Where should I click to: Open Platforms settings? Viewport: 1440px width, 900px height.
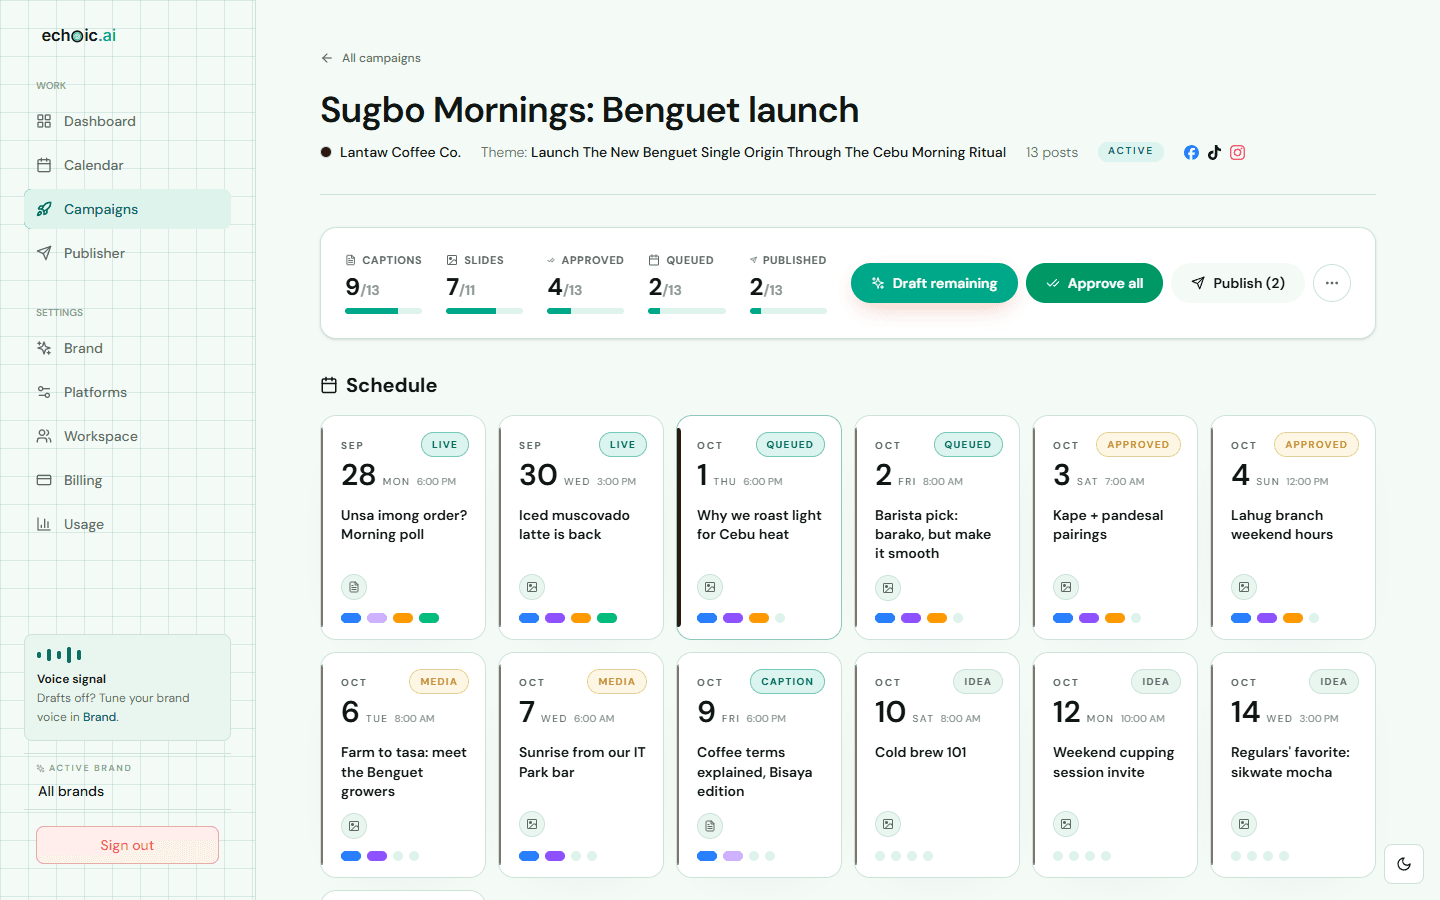(x=128, y=392)
